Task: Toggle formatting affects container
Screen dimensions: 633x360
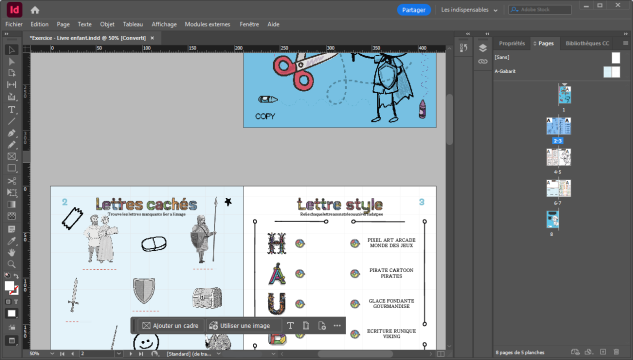Action: pos(8,301)
